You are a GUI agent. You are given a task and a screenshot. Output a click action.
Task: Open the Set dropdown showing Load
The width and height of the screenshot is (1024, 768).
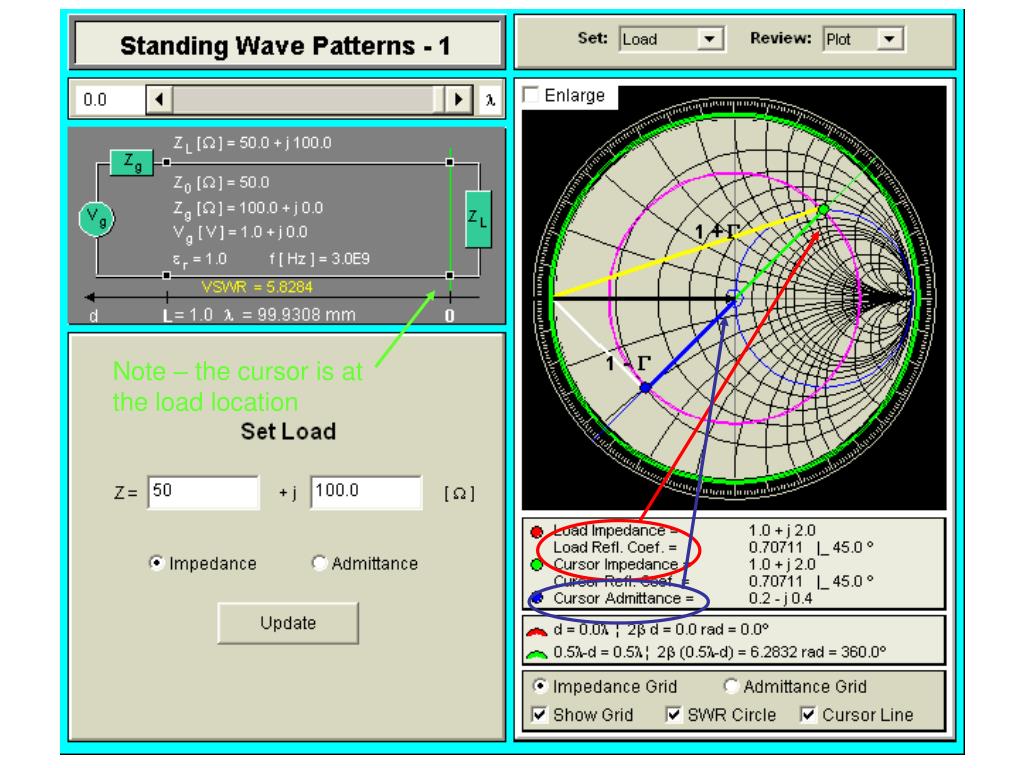click(672, 39)
